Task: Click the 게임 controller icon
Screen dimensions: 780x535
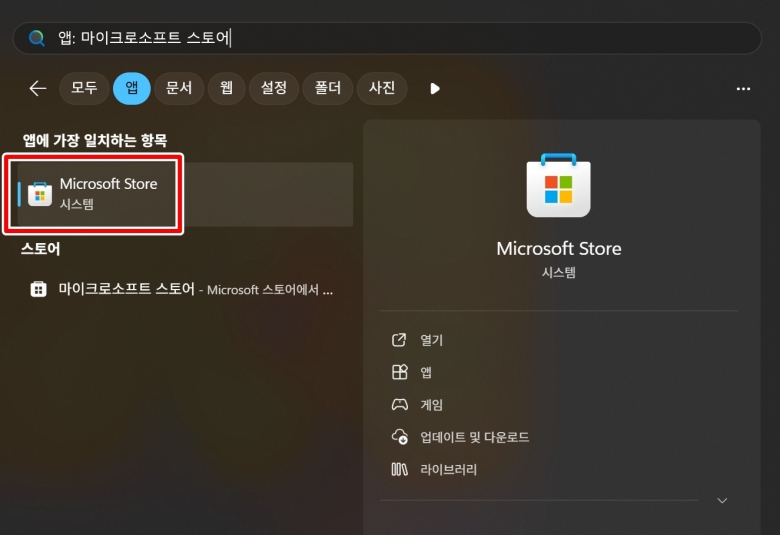Action: tap(399, 405)
